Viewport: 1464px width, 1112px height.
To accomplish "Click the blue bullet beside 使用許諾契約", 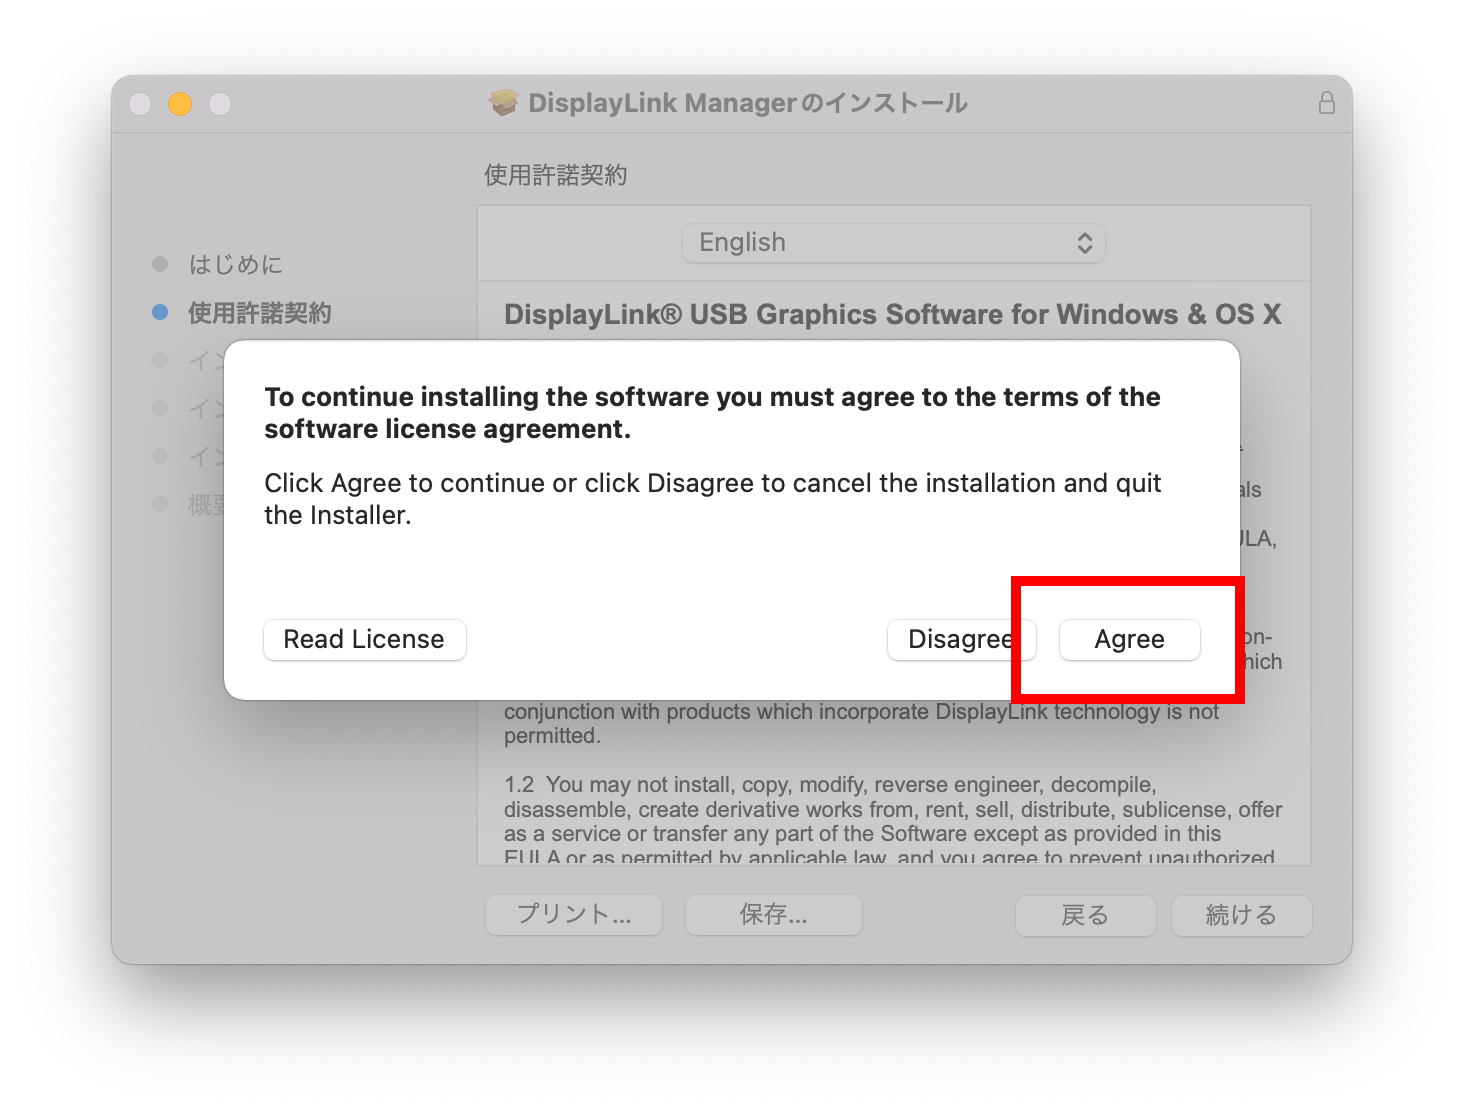I will click(160, 312).
